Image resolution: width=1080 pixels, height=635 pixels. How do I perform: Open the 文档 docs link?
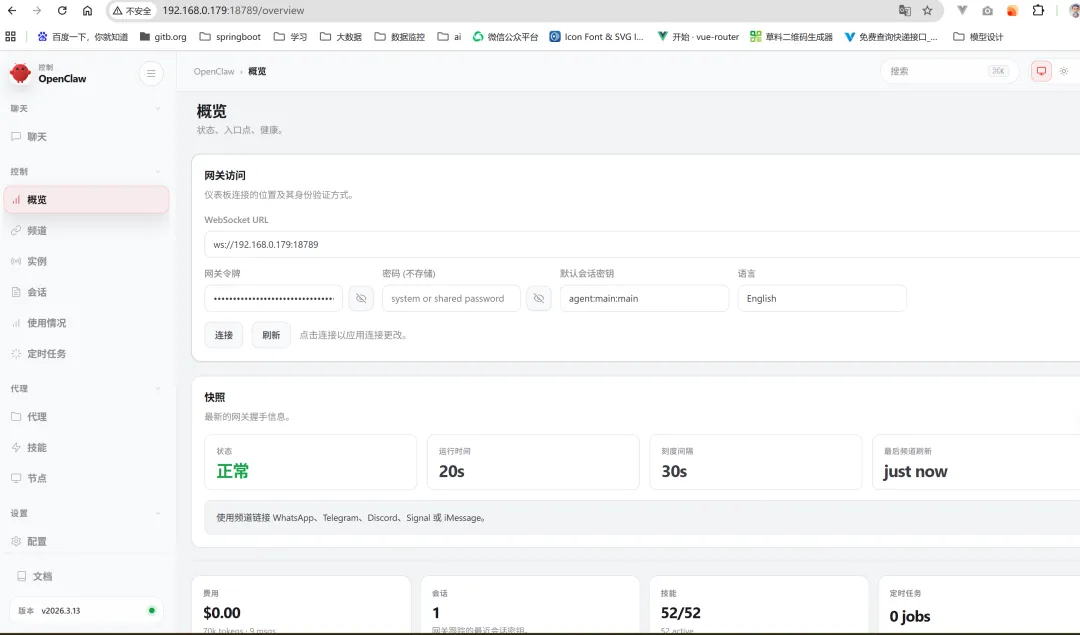click(x=86, y=576)
